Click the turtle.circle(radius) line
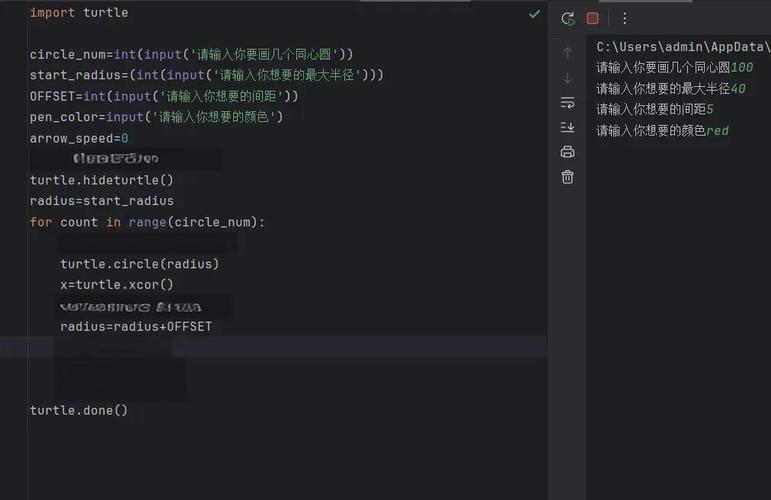The image size is (771, 500). click(x=140, y=264)
